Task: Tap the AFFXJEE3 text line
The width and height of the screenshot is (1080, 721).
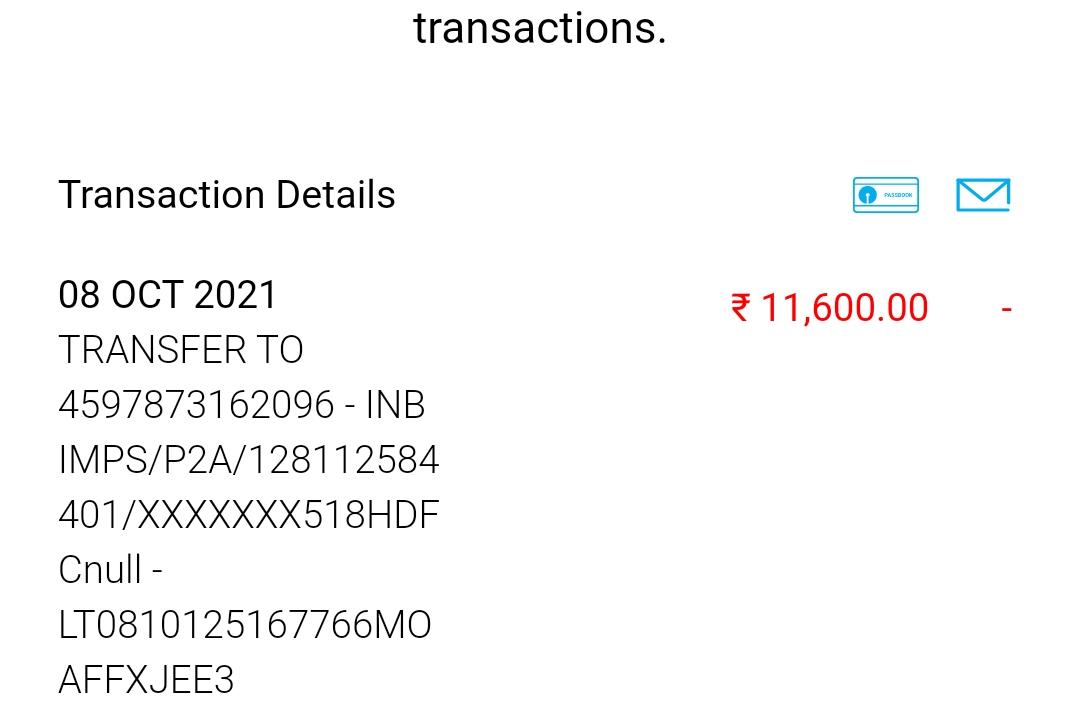Action: [x=146, y=680]
